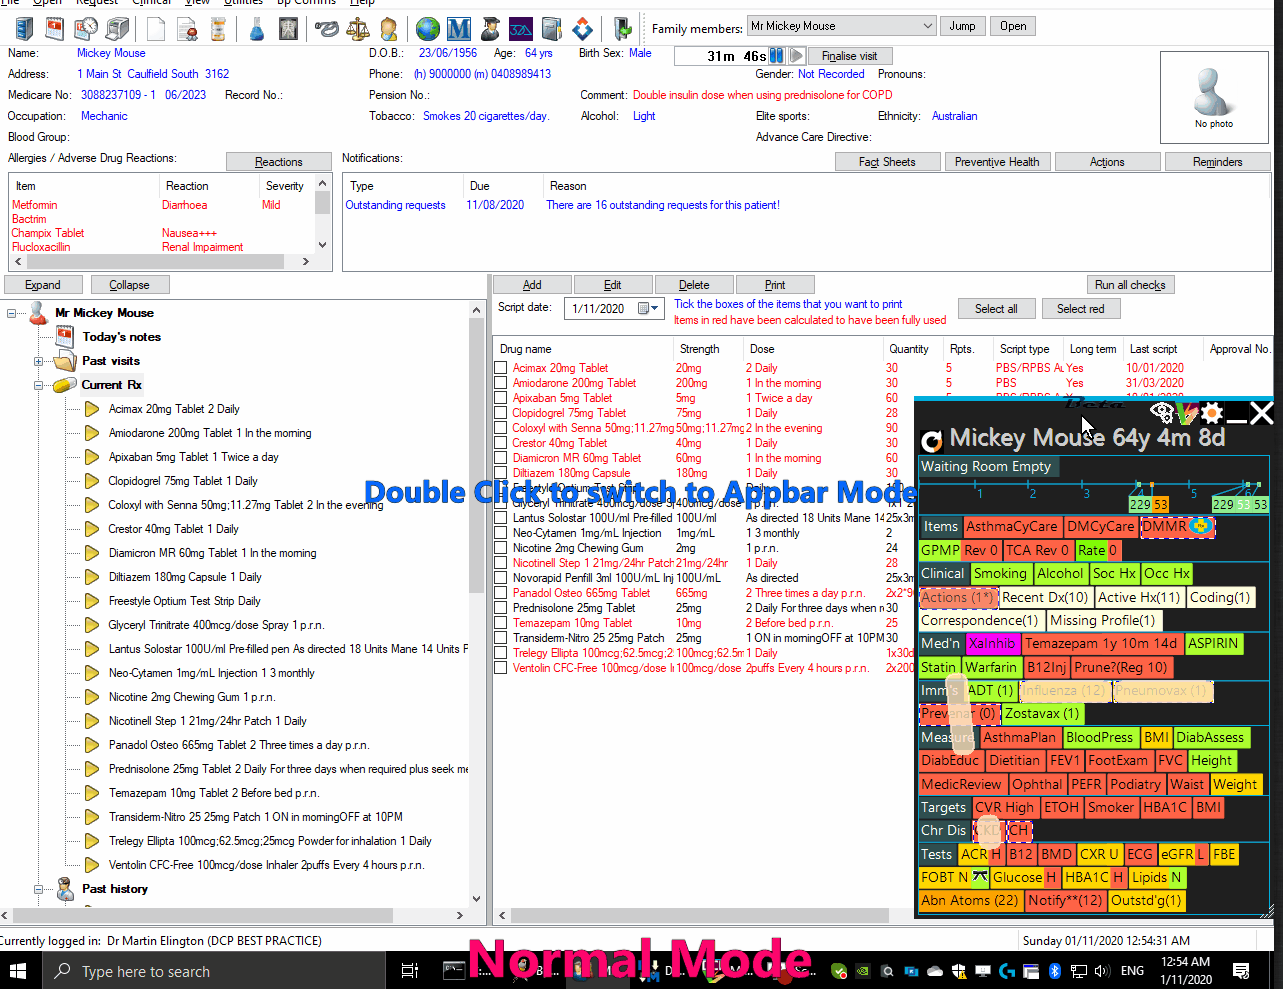Screen dimensions: 1283x989
Task: Tick the Clopidogrel 75mg Tablet checkbox
Action: point(500,413)
